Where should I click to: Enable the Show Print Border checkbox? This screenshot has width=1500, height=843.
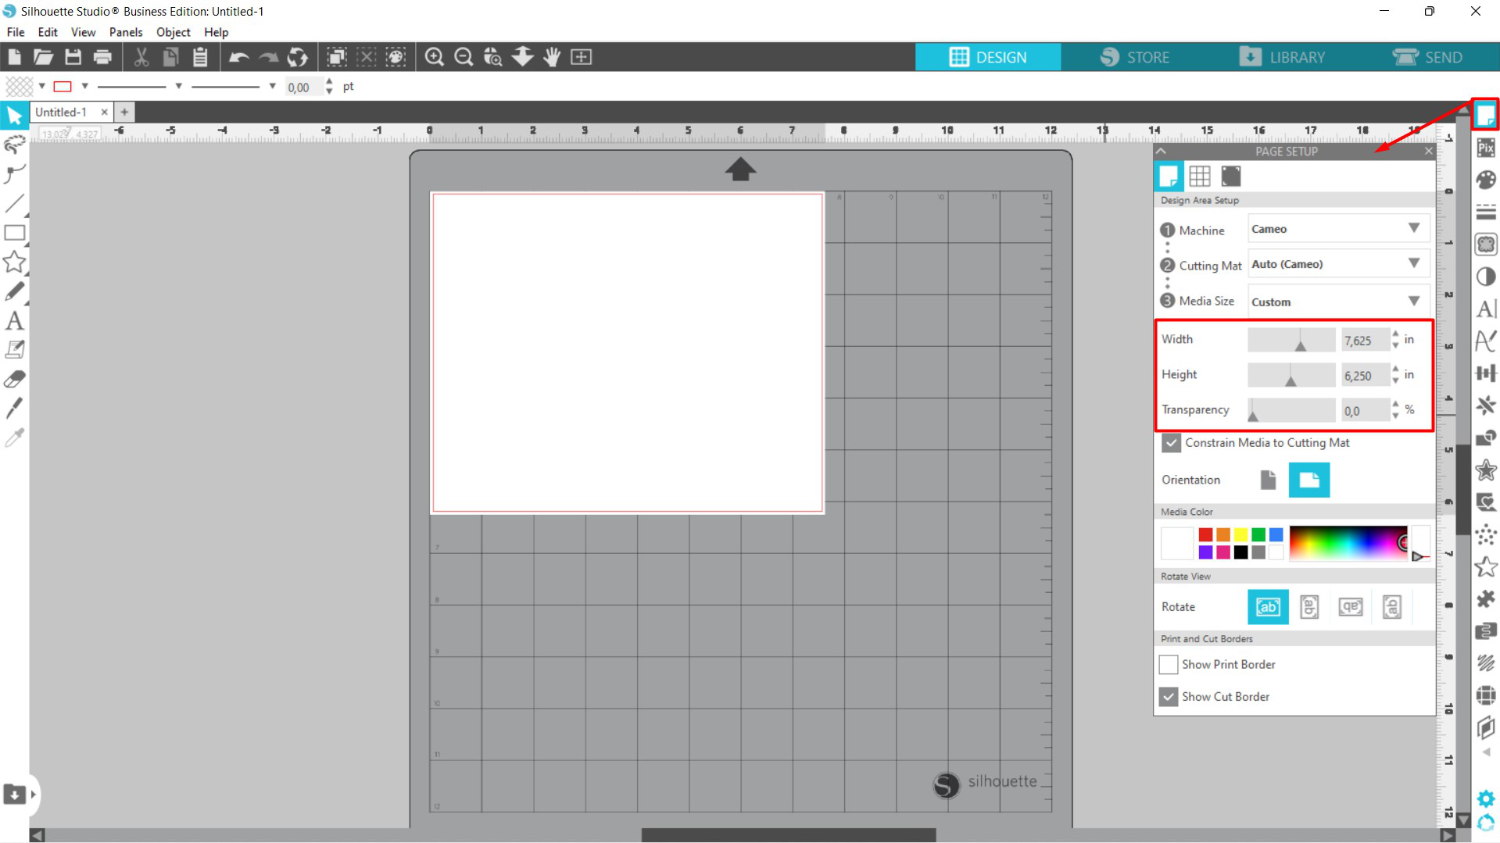coord(1168,665)
